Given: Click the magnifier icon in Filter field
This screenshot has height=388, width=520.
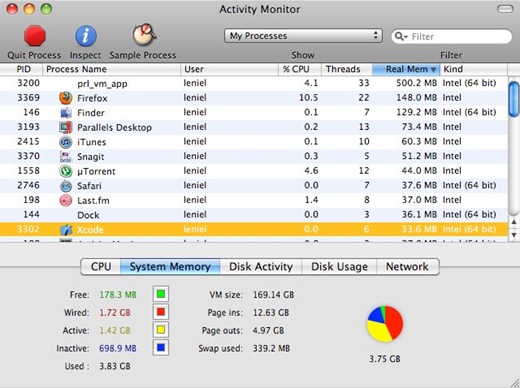Looking at the screenshot, I should point(400,36).
